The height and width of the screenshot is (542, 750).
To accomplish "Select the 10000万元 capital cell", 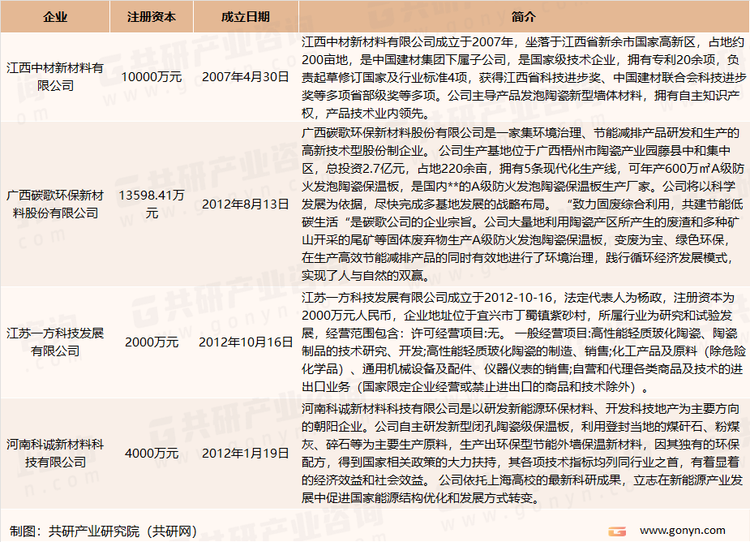I will [151, 77].
